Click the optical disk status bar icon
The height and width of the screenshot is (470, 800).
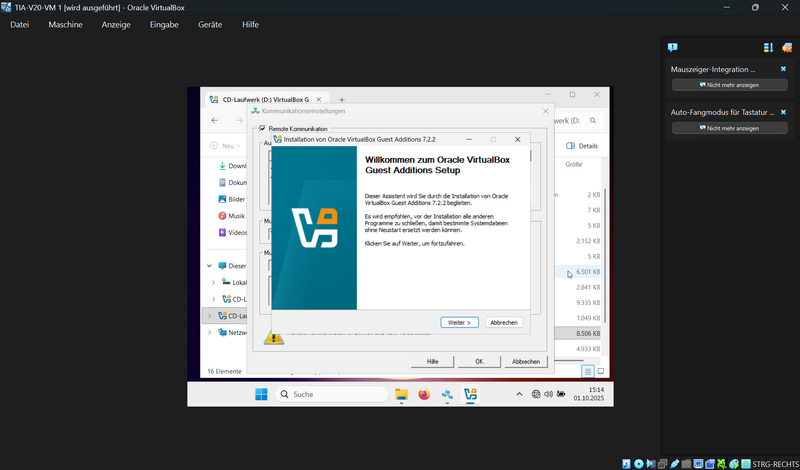tap(639, 463)
